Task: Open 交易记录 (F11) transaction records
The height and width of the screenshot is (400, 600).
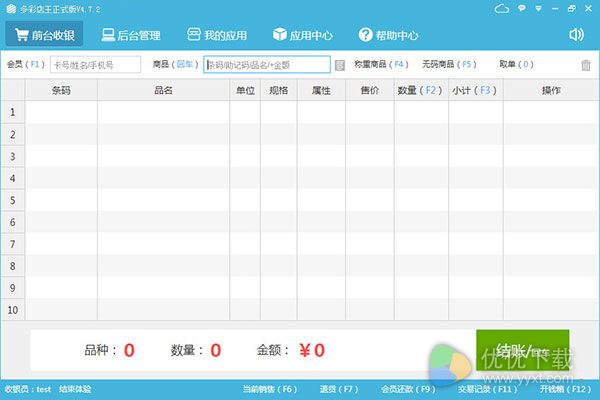Action: point(488,389)
